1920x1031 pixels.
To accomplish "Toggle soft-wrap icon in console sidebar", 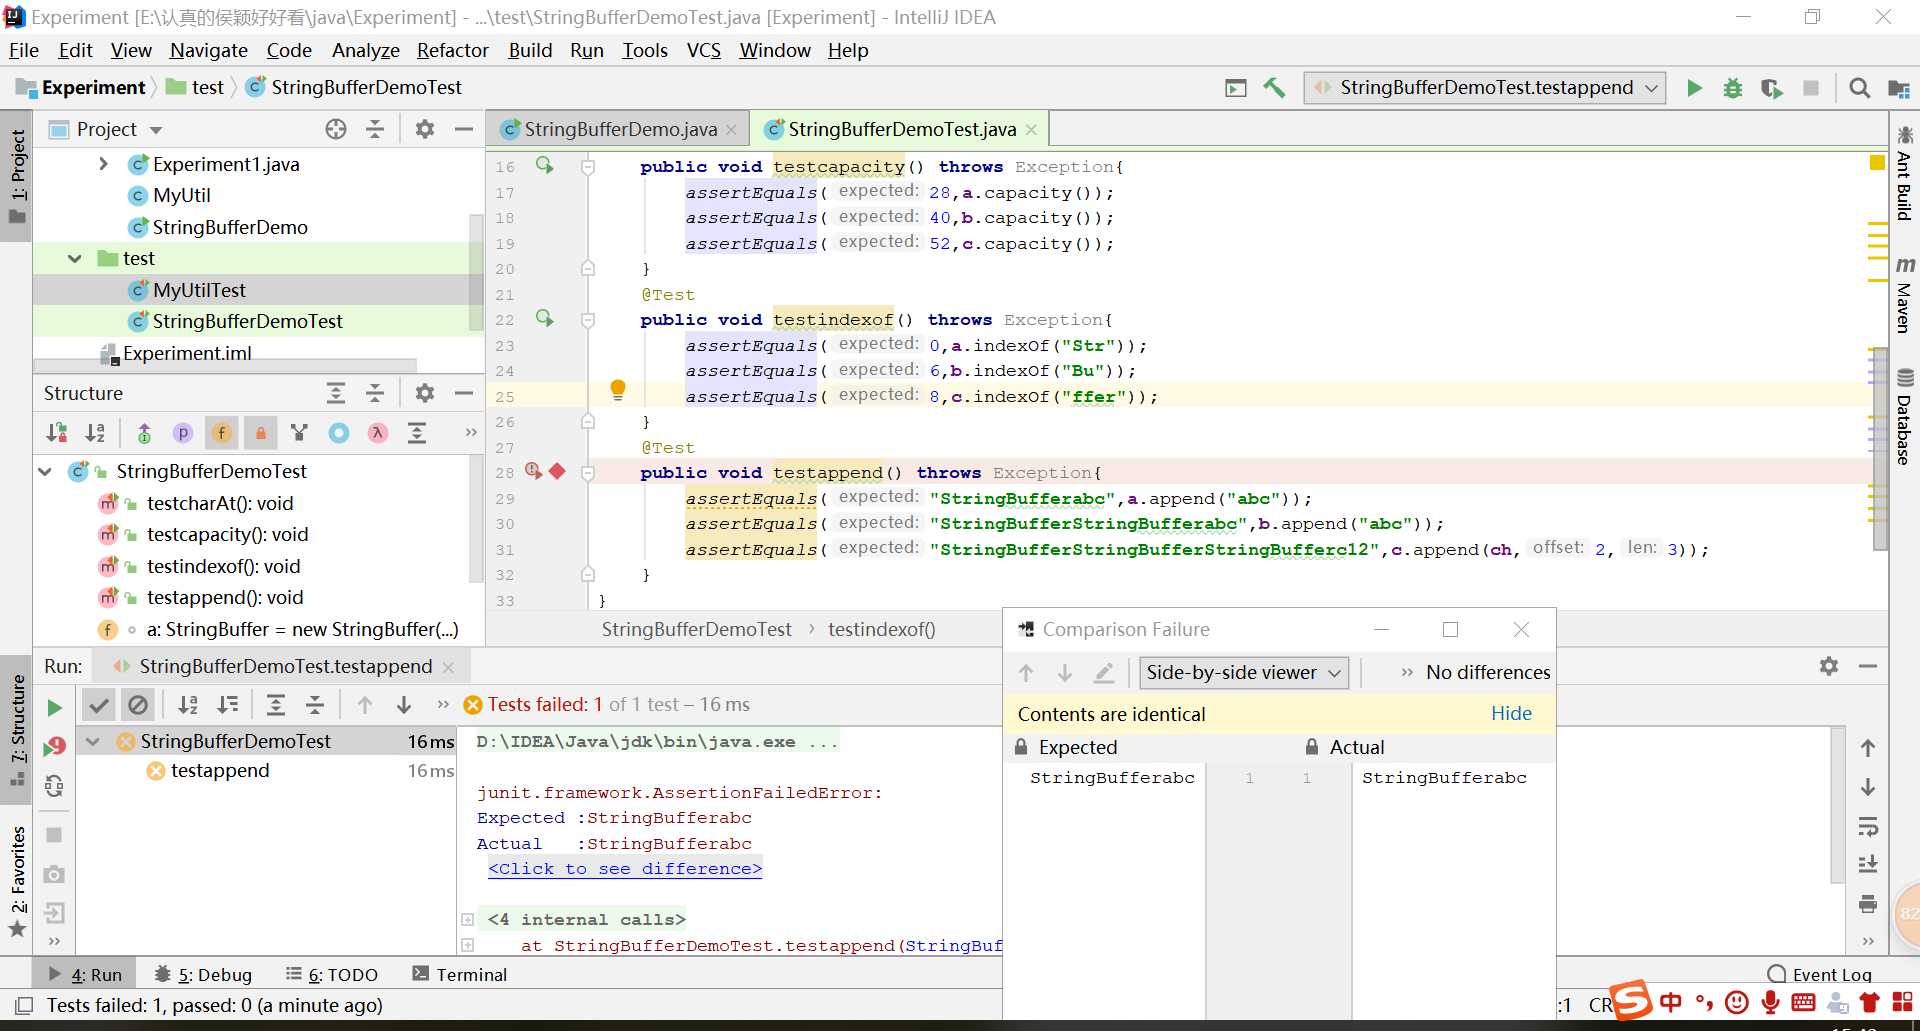I will tap(1868, 826).
